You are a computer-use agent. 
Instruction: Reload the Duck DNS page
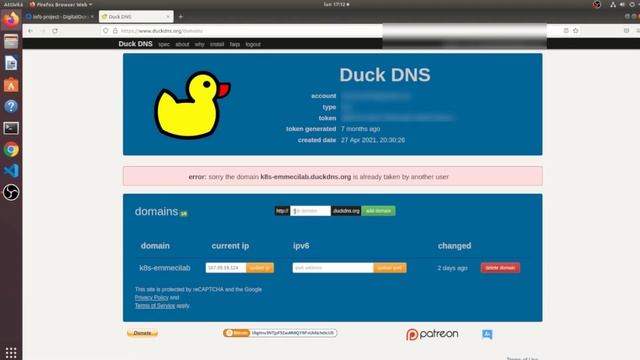(55, 31)
